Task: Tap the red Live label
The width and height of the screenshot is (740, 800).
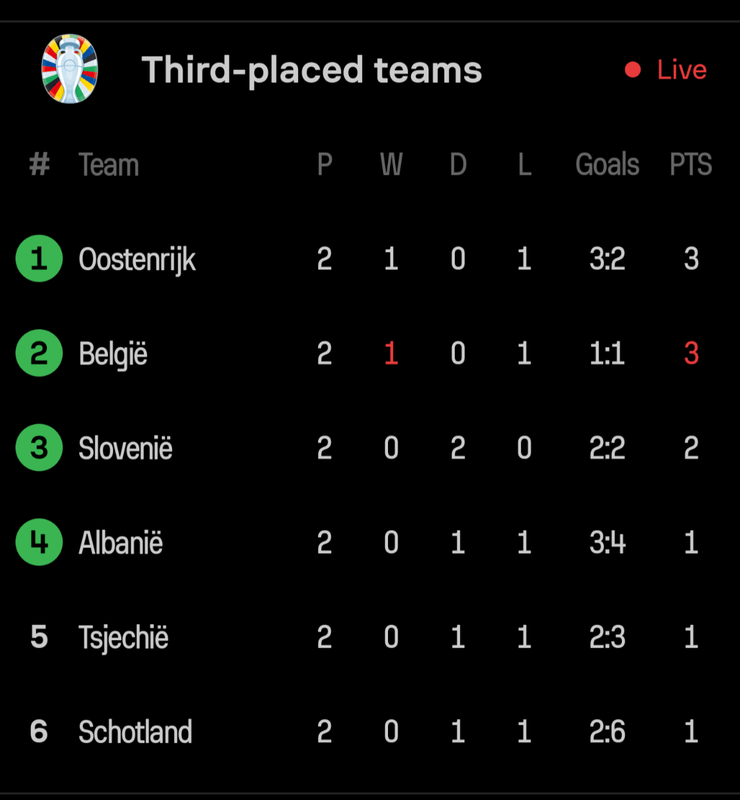Action: [x=681, y=70]
